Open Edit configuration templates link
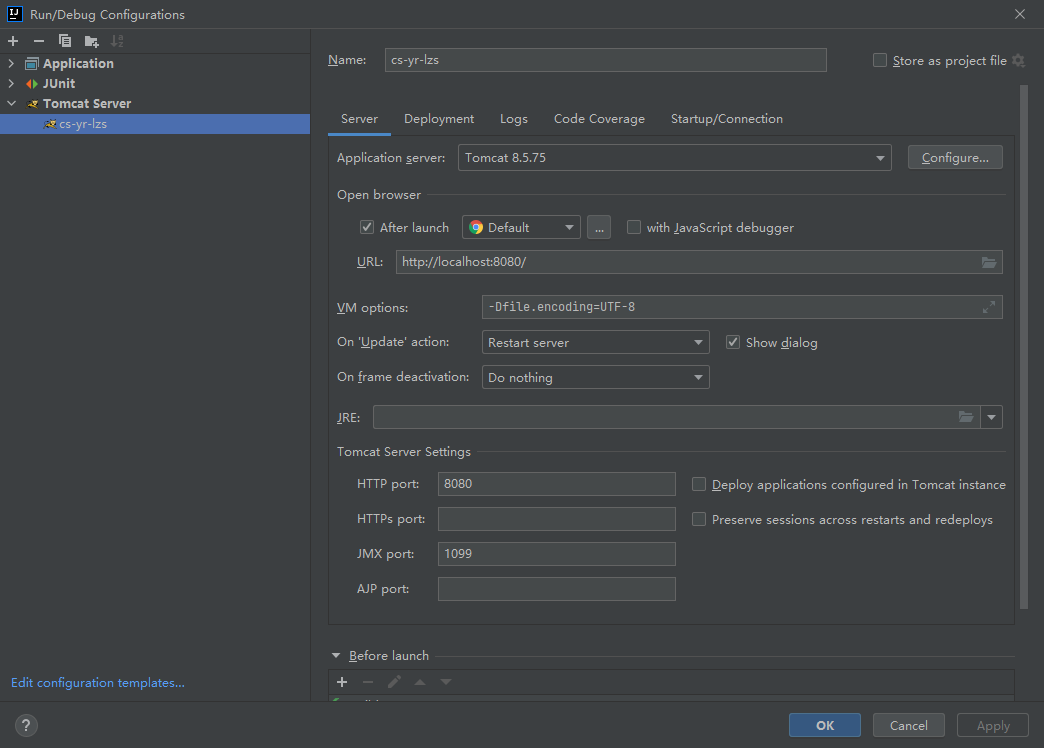Screen dimensions: 1044x748 coord(98,683)
